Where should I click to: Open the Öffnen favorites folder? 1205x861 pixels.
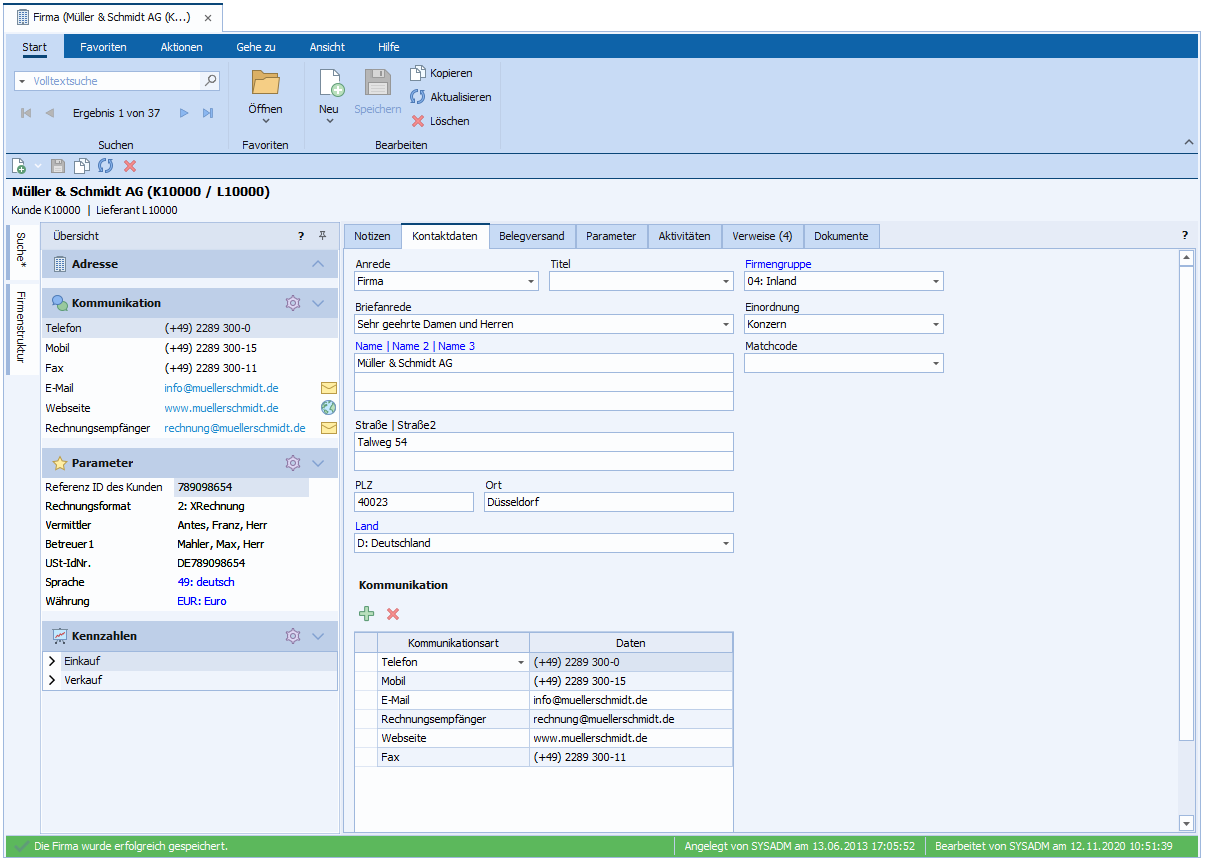tap(265, 84)
